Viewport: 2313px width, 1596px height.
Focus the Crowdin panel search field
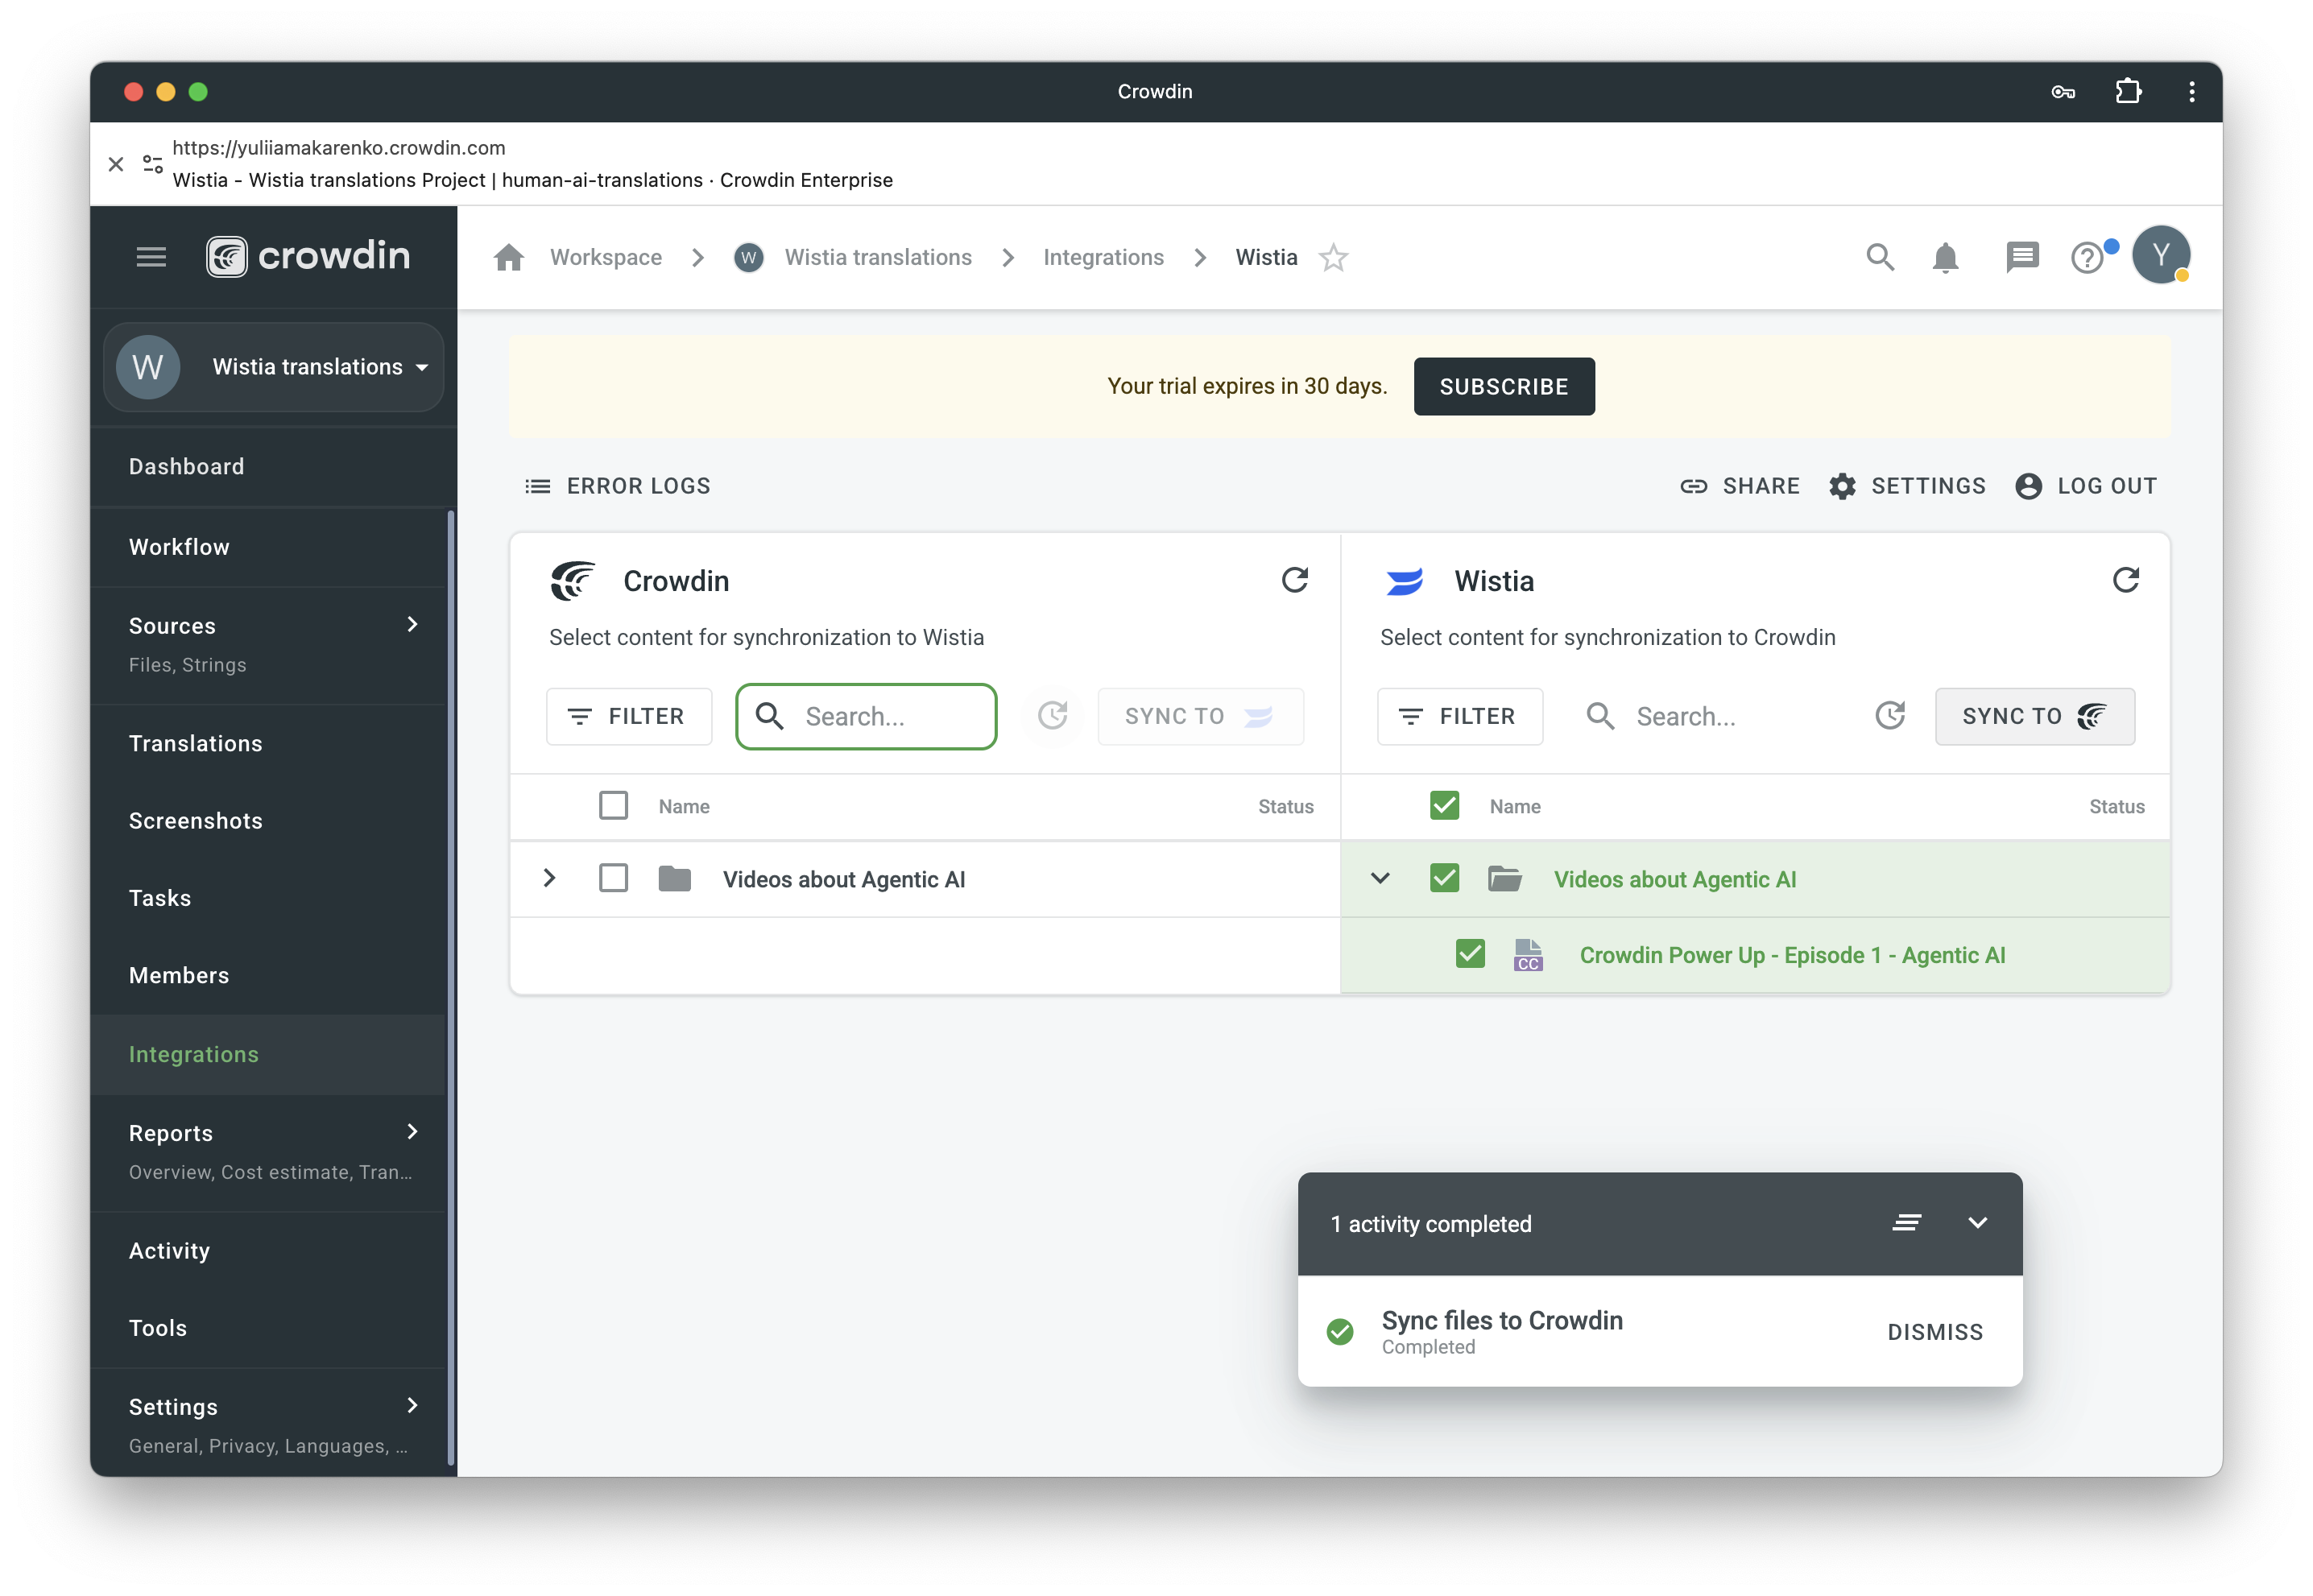point(866,716)
